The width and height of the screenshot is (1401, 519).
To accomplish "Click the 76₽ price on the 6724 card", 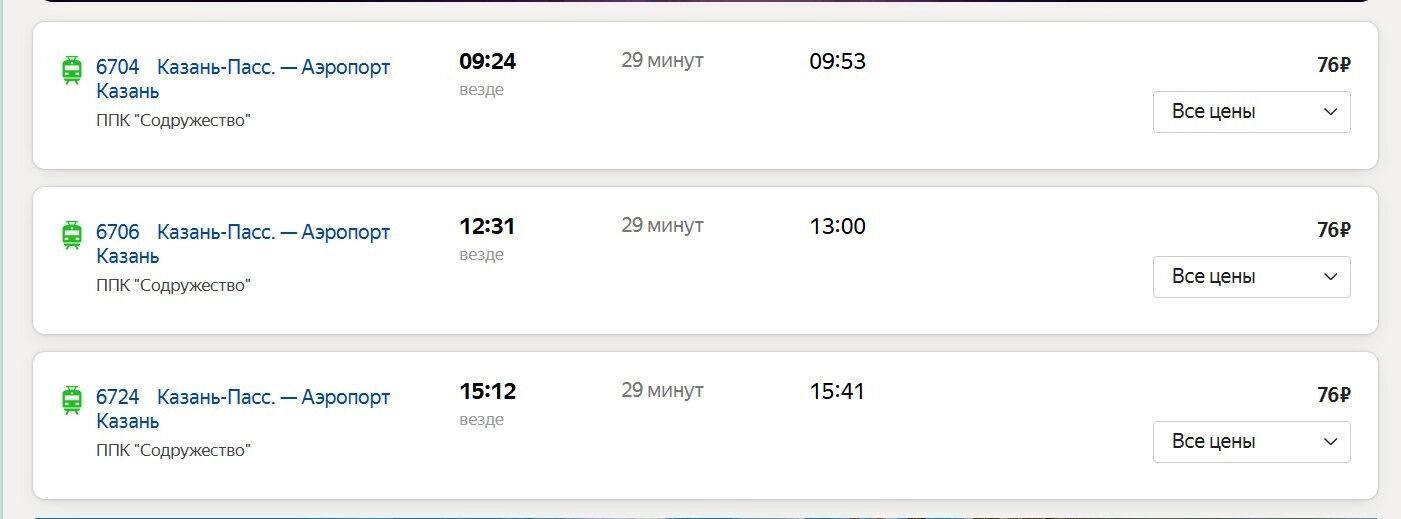I will tap(1333, 396).
